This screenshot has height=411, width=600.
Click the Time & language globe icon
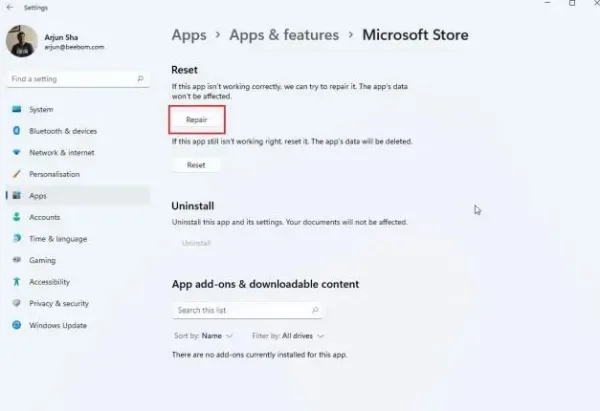click(x=16, y=238)
